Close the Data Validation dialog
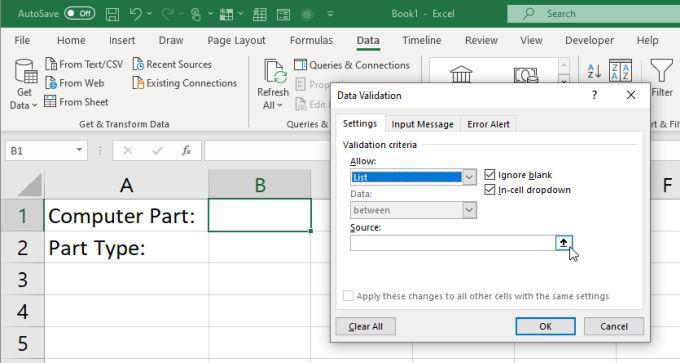The width and height of the screenshot is (680, 363). tap(631, 95)
